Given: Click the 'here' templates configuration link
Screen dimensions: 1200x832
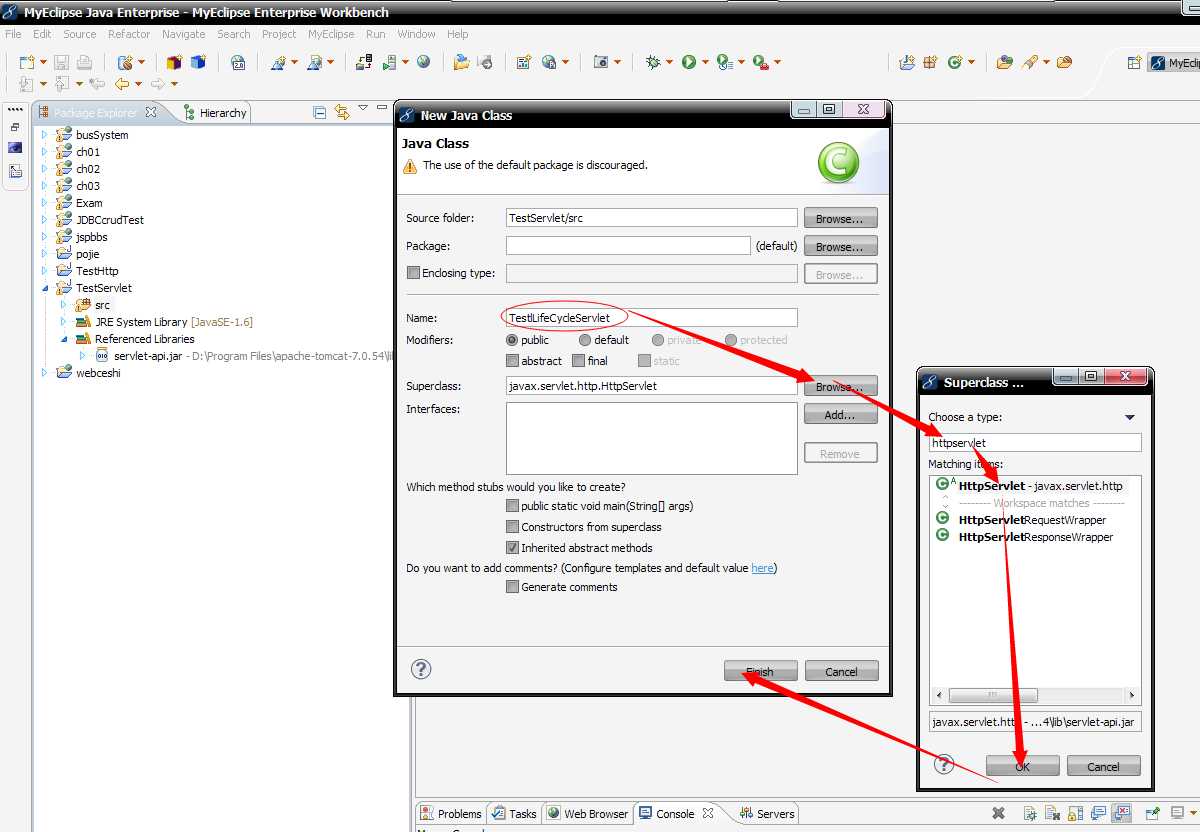Looking at the screenshot, I should (x=762, y=568).
